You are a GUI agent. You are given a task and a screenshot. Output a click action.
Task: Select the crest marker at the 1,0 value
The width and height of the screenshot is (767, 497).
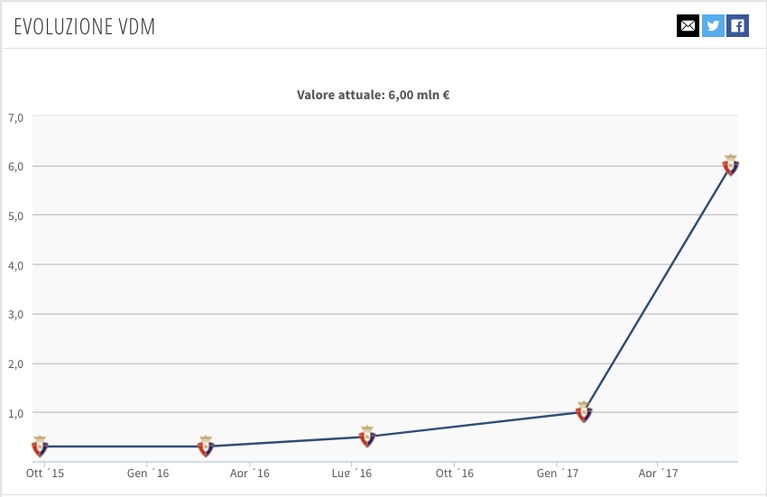[x=584, y=412]
